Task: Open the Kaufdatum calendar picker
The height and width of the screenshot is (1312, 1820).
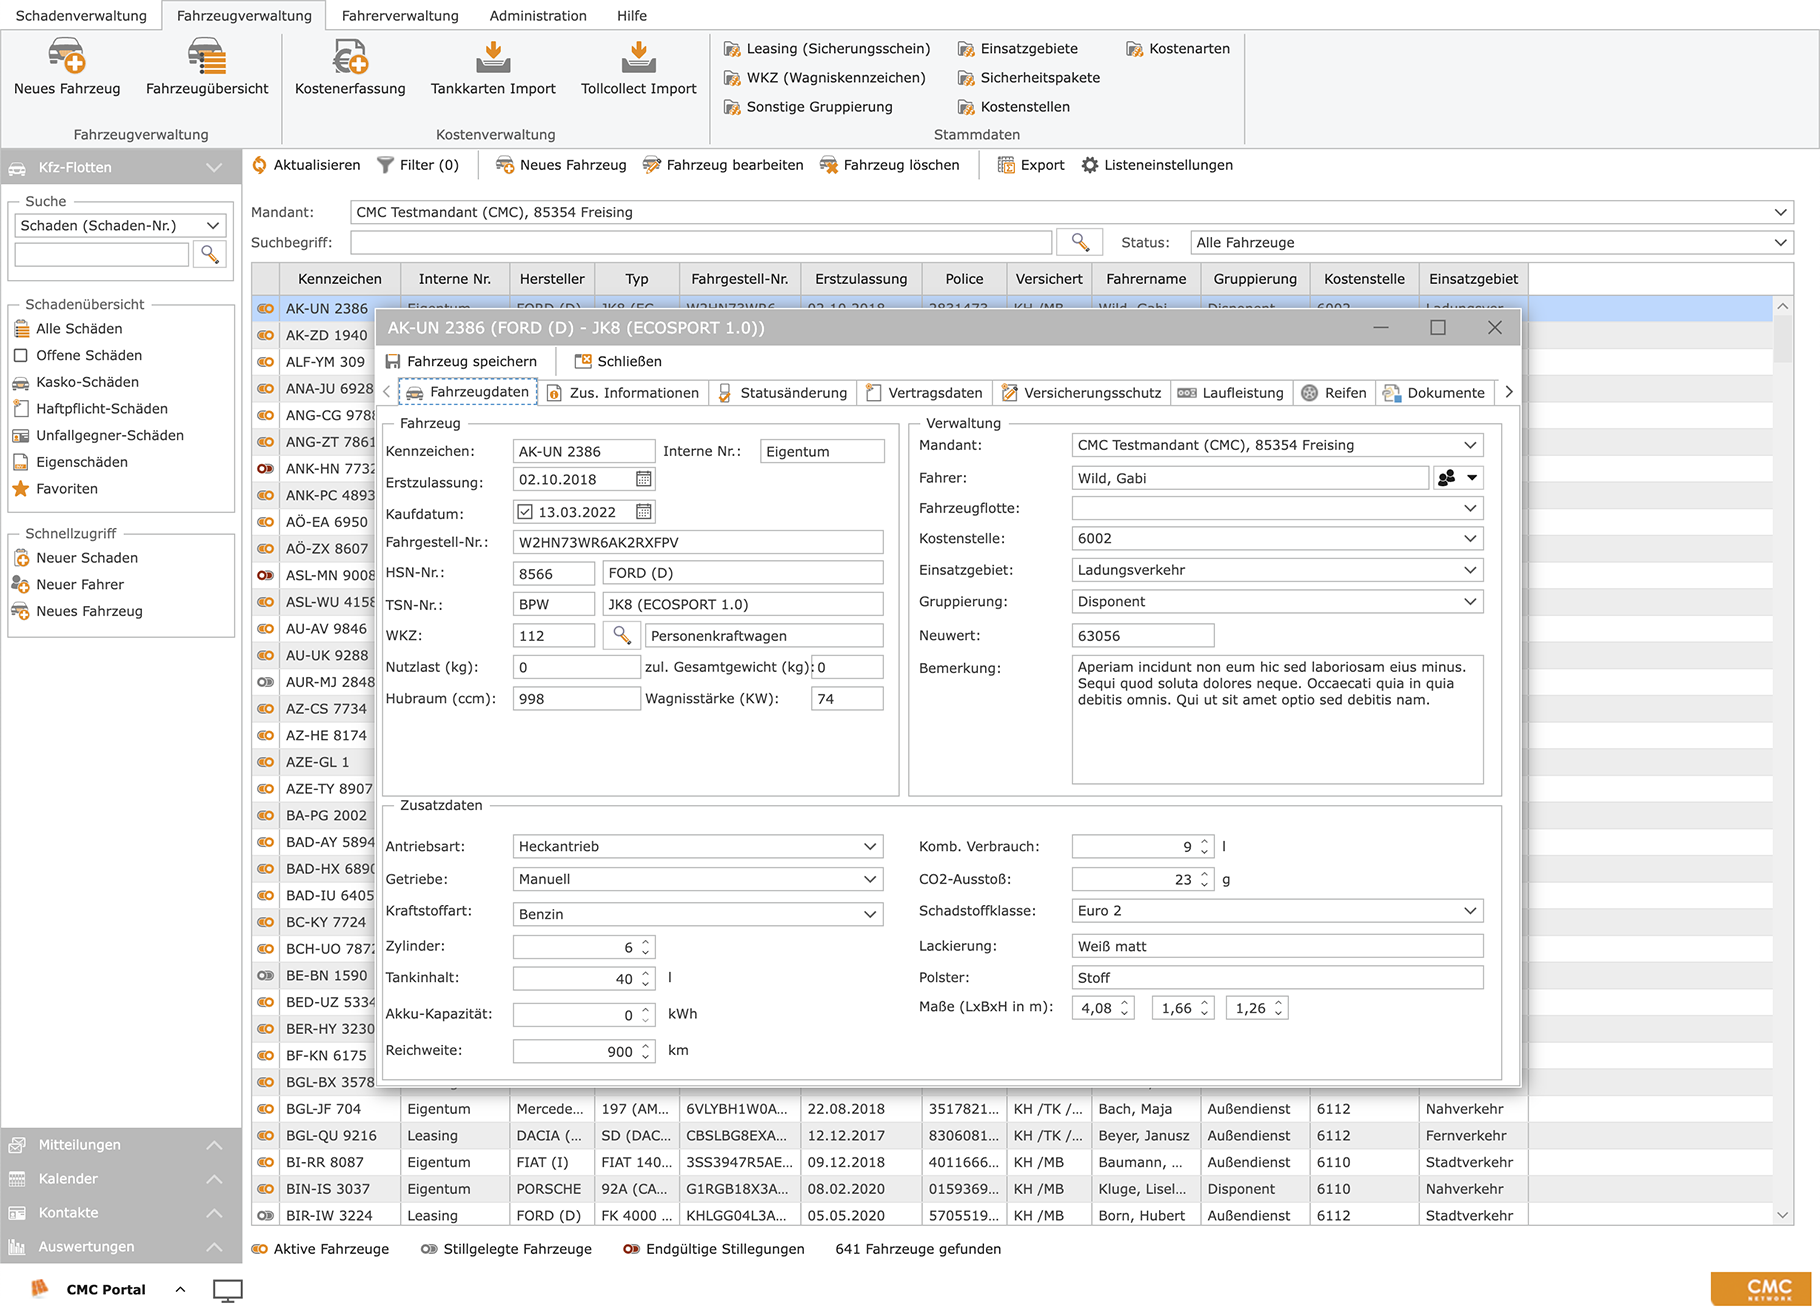Action: (644, 512)
